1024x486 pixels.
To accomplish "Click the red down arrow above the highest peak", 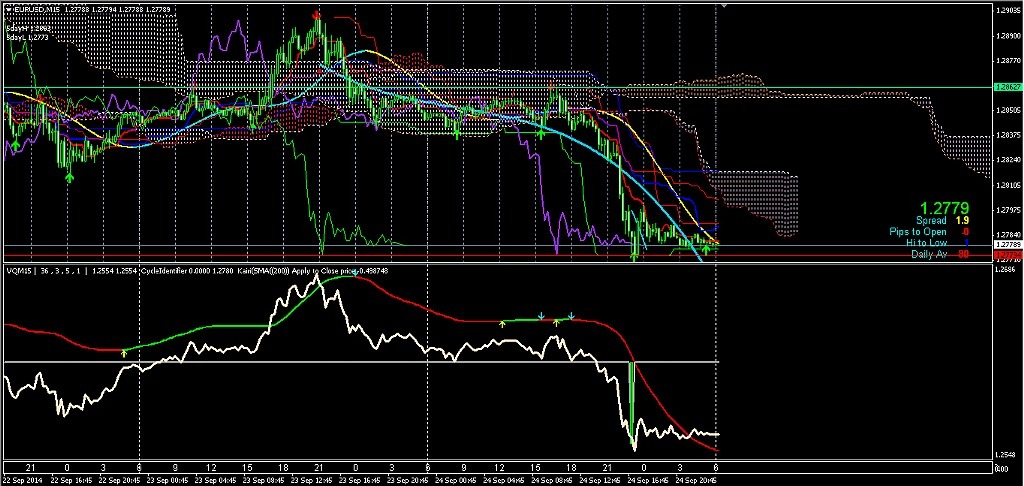I will pyautogui.click(x=317, y=14).
